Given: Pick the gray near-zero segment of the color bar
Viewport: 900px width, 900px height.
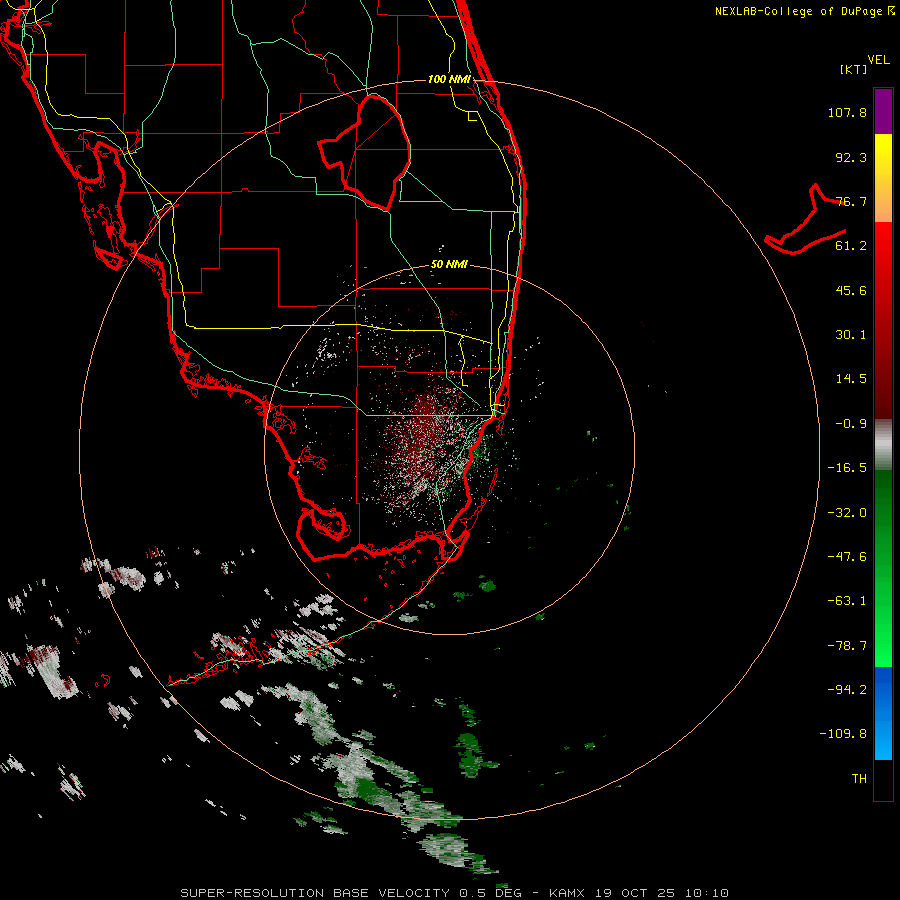Looking at the screenshot, I should click(x=883, y=445).
